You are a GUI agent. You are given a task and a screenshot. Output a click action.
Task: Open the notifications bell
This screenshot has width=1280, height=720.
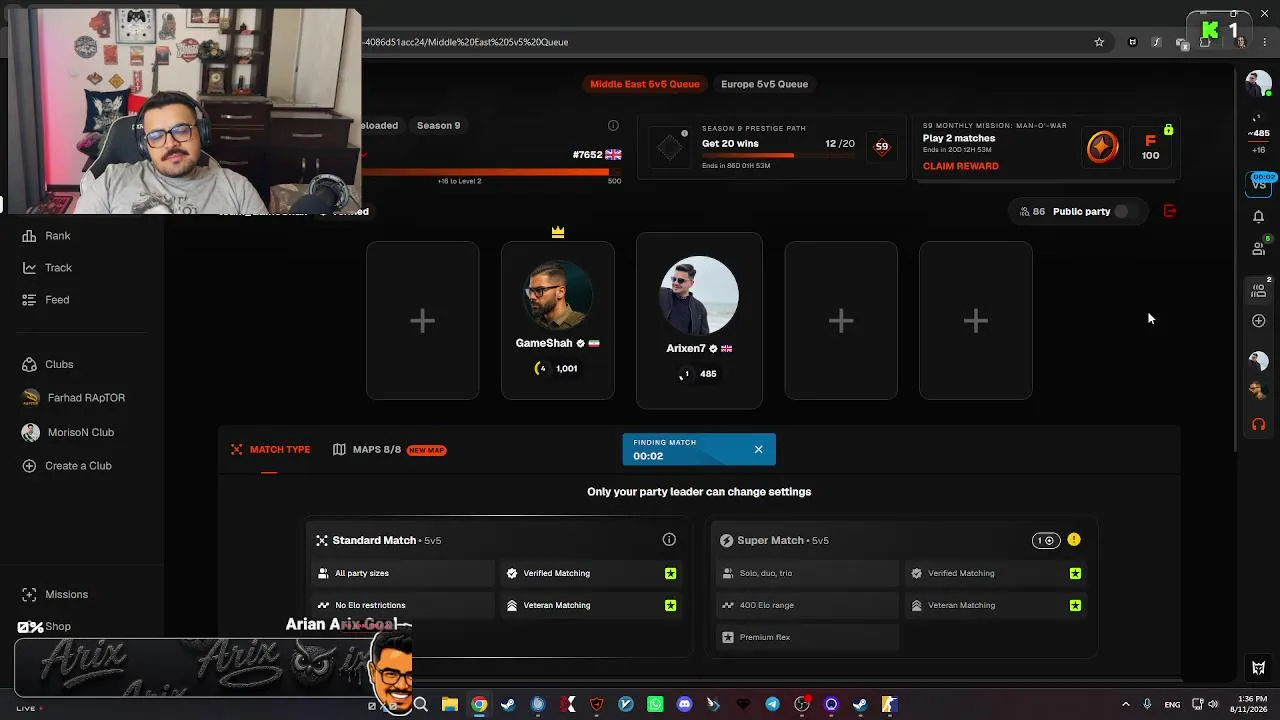(1258, 217)
